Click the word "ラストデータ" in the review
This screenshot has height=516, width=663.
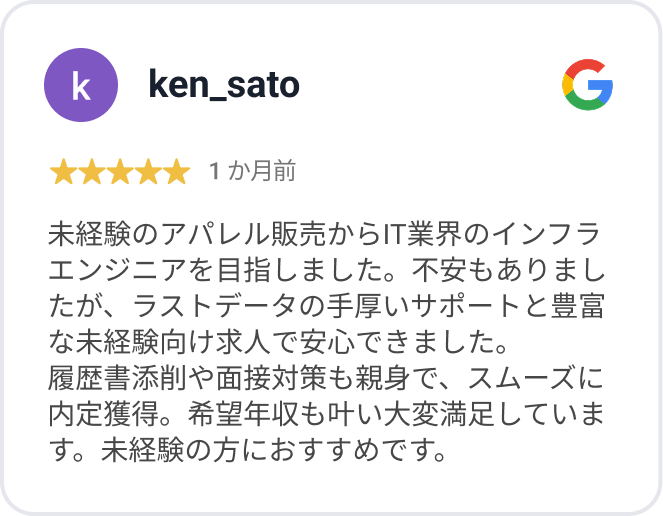tap(215, 306)
